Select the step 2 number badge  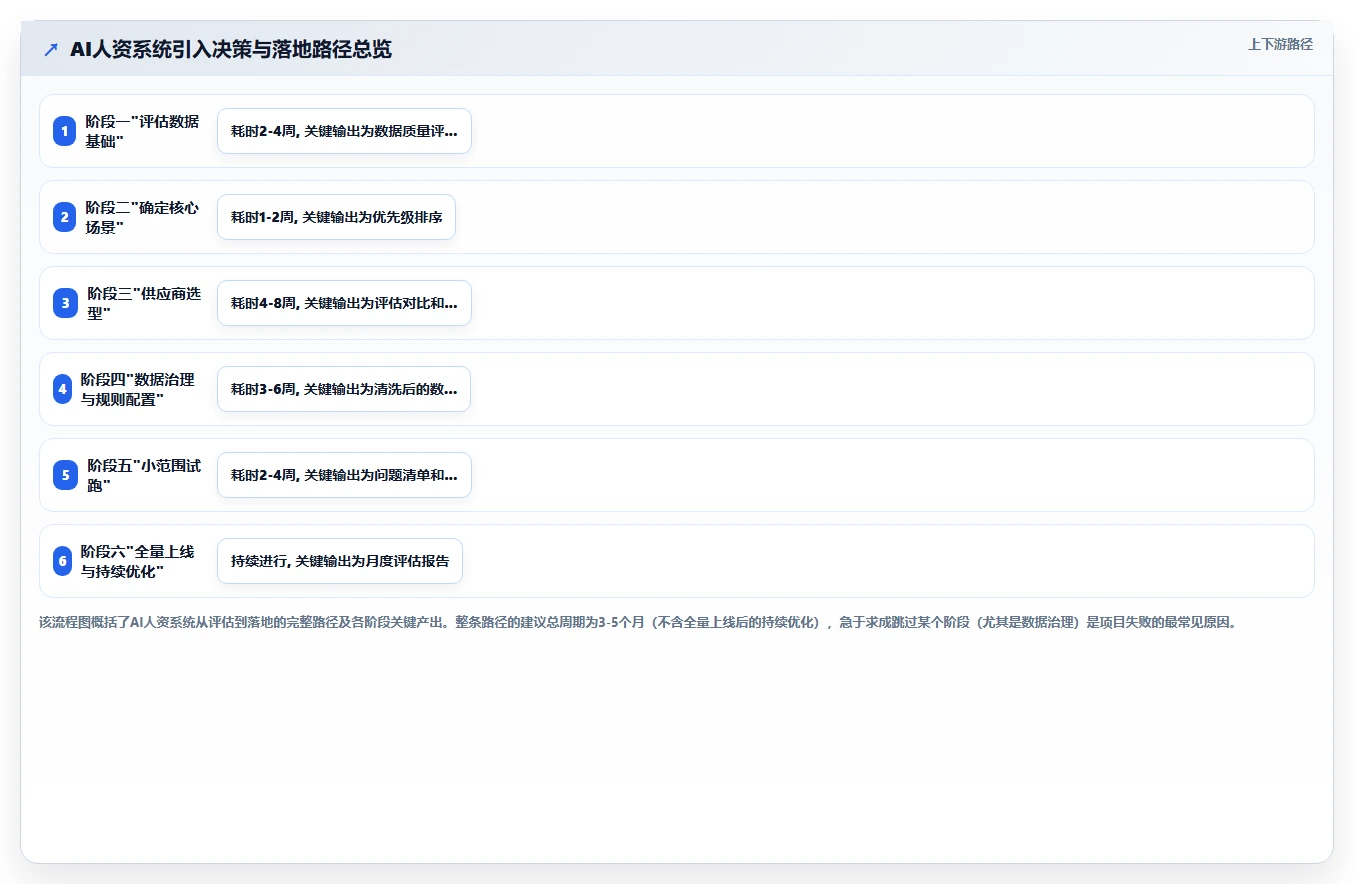(65, 217)
